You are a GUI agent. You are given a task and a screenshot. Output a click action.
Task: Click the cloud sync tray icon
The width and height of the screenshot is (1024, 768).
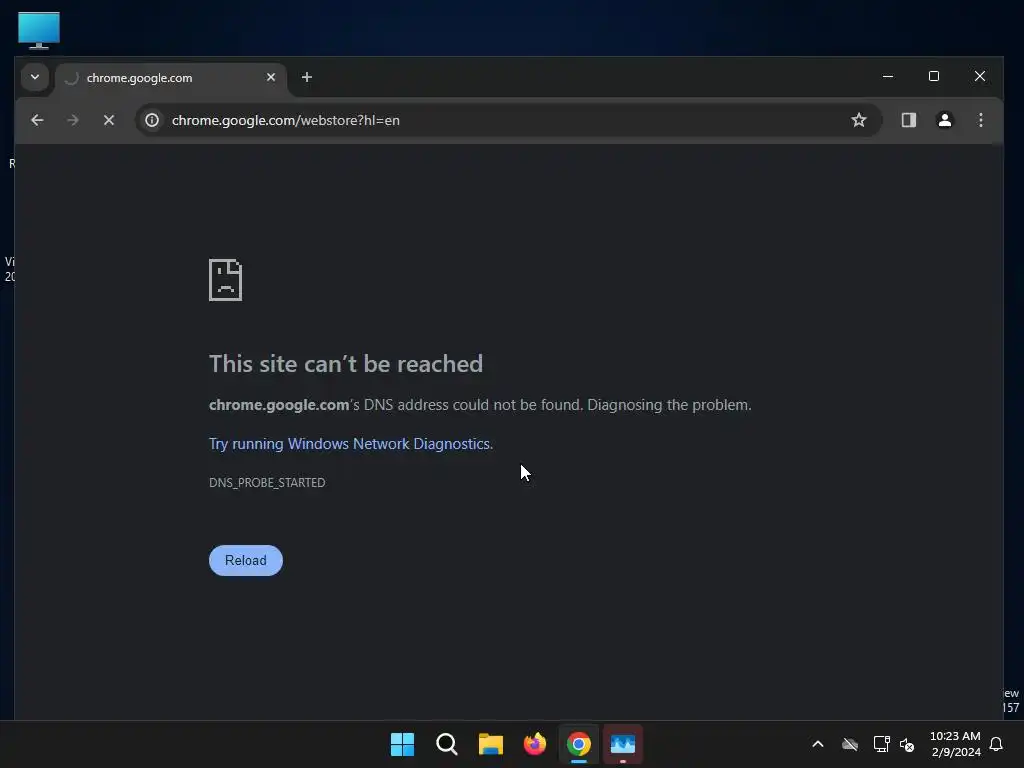(850, 744)
